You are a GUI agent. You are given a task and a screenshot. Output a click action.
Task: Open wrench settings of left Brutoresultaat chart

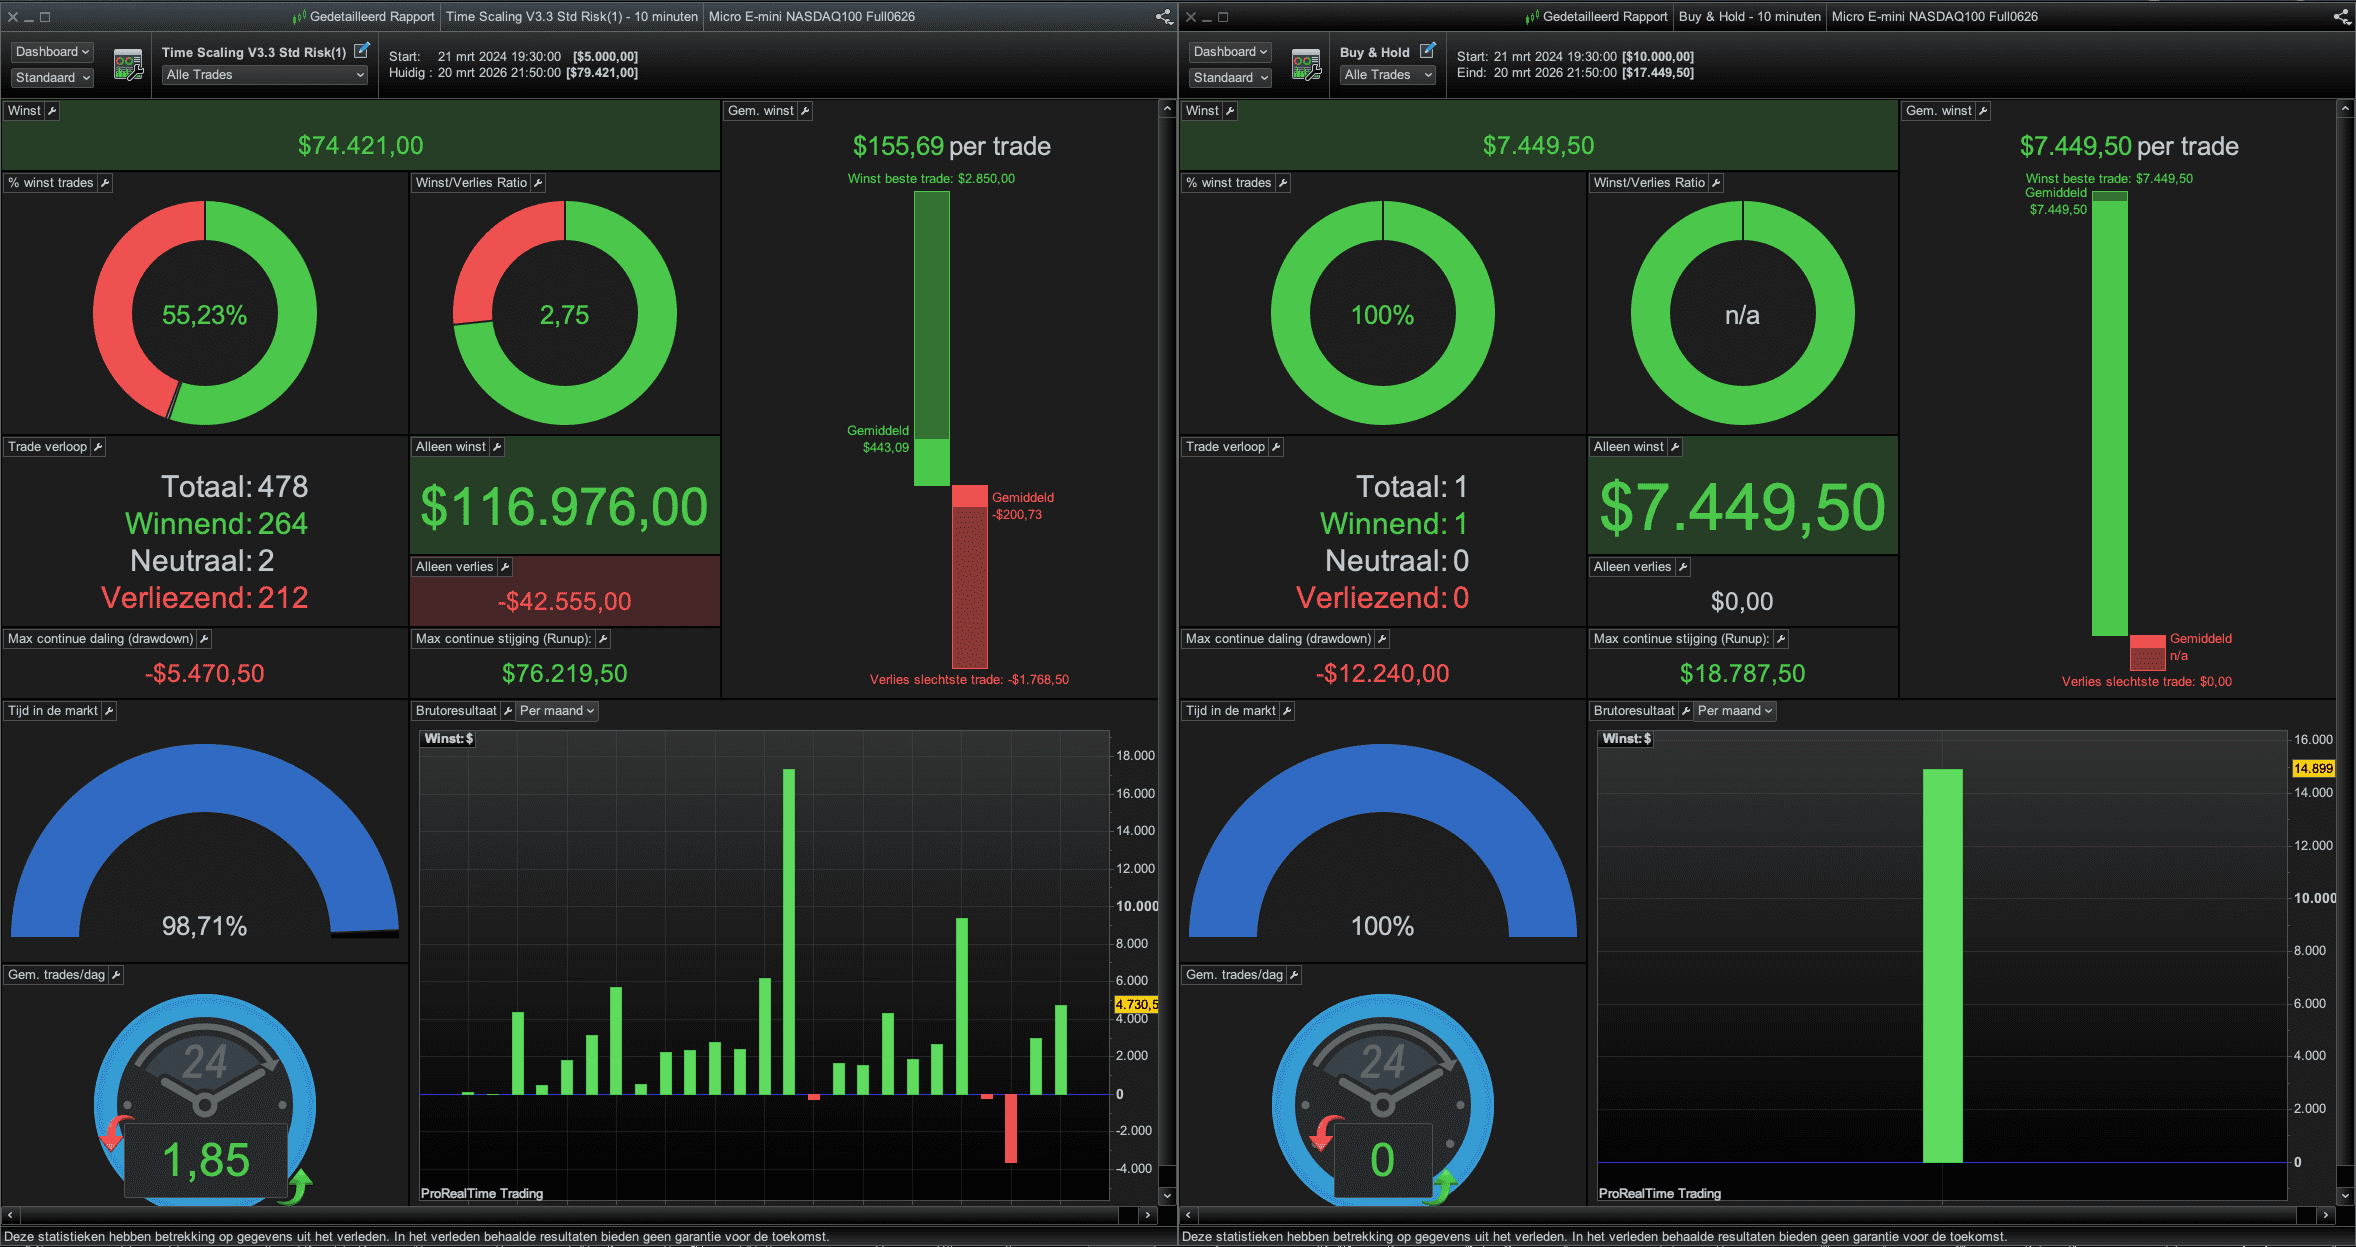click(507, 711)
